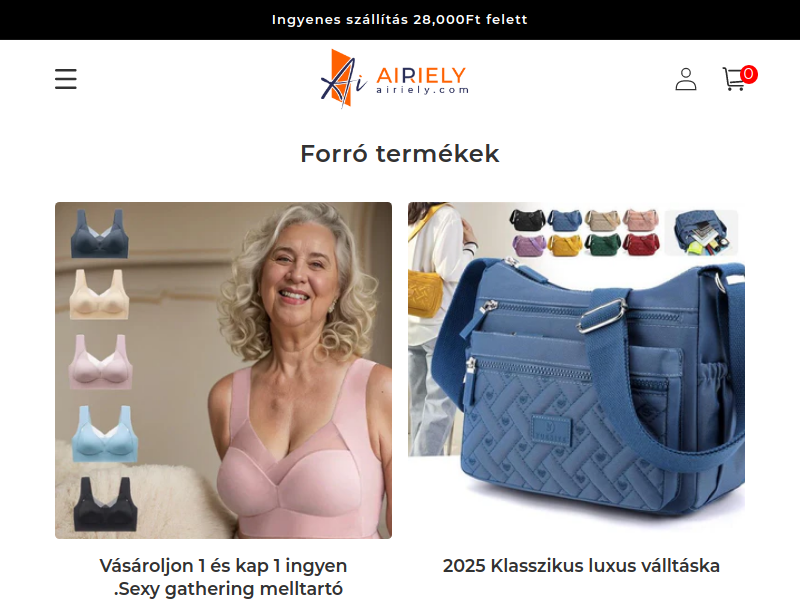Open 2025 Klasszikus luxus válltáska link

581,566
